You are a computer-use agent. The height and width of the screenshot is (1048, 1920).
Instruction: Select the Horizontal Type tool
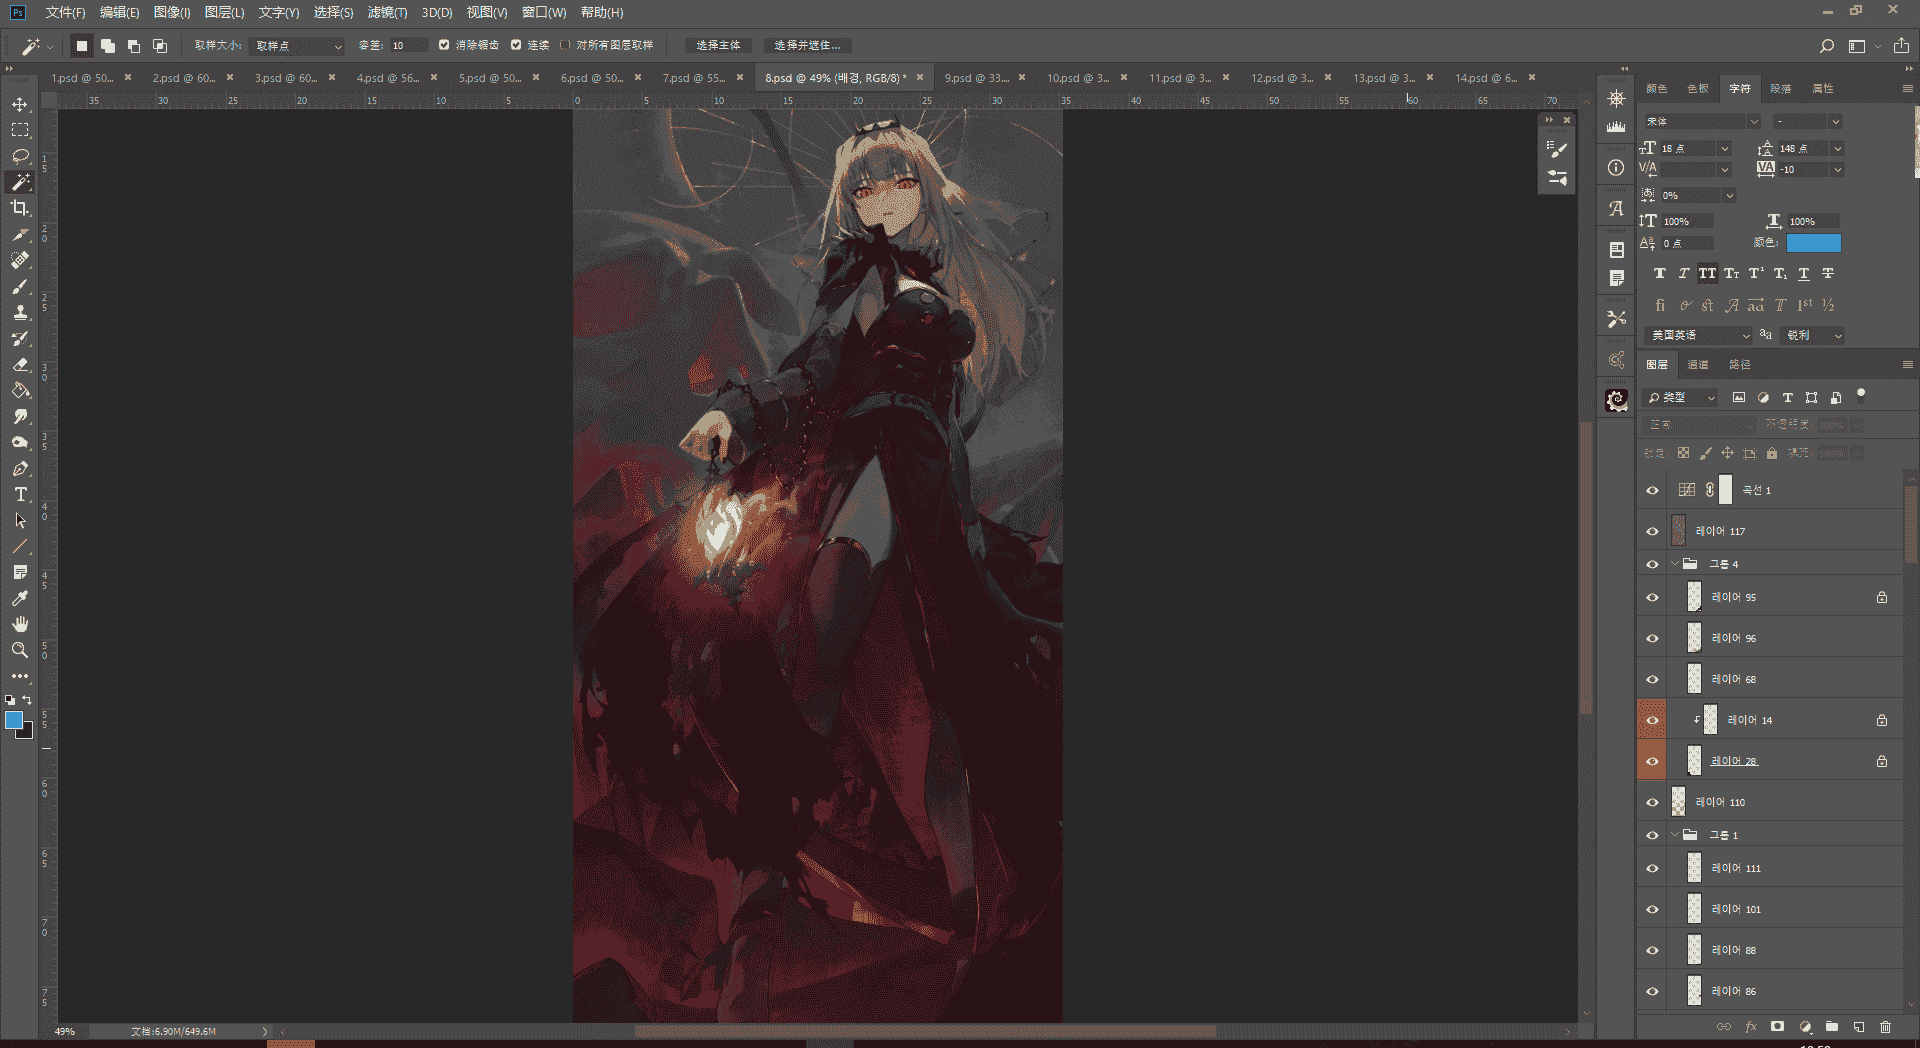20,494
